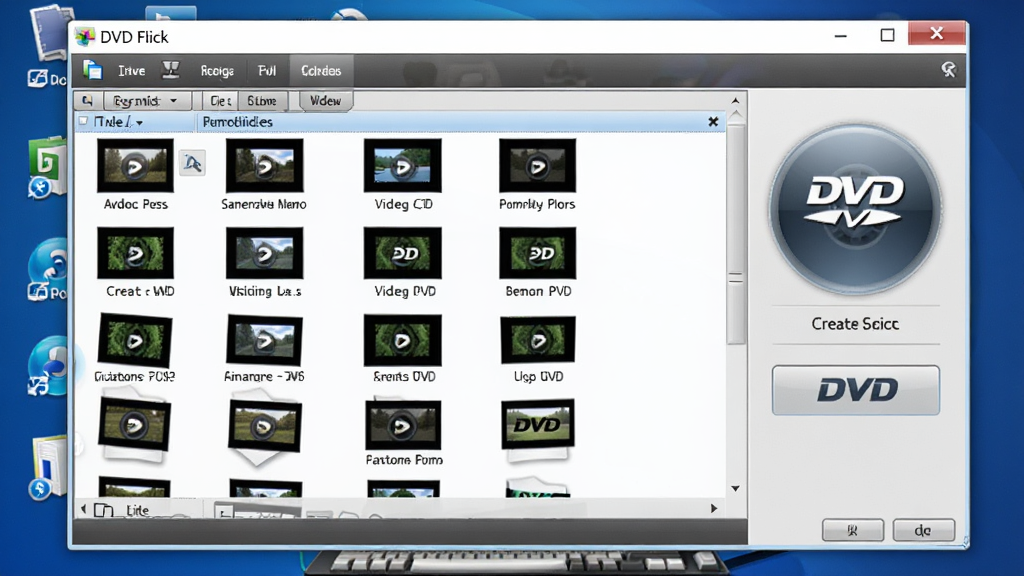Image resolution: width=1024 pixels, height=576 pixels.
Task: Click the horizontal scroll left arrow
Action: pos(83,508)
